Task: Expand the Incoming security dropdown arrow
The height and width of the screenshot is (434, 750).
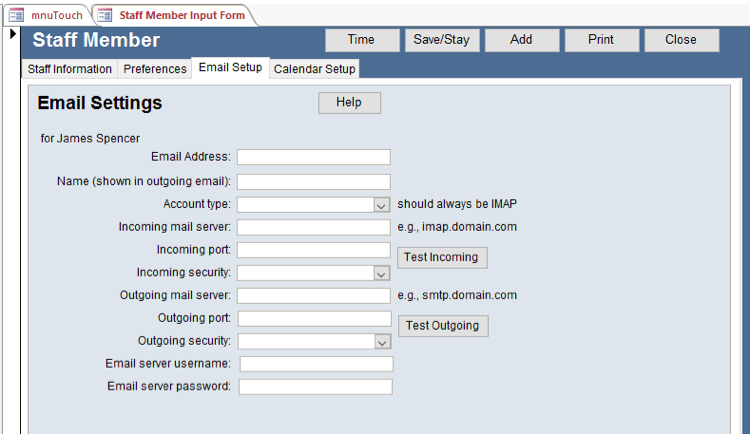Action: tap(381, 274)
